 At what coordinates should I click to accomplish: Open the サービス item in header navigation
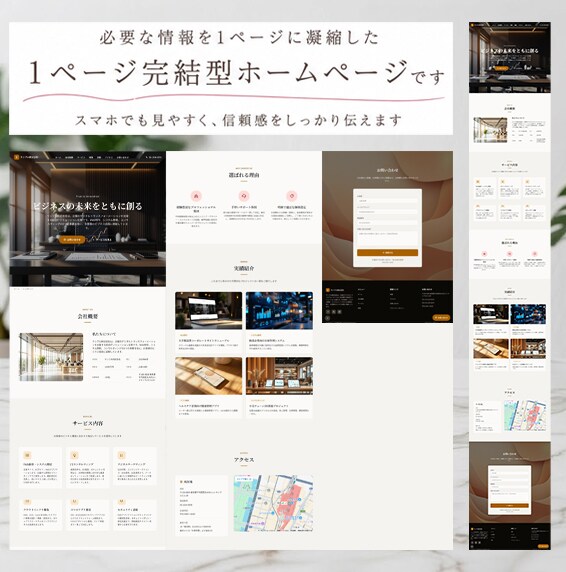pyautogui.click(x=81, y=158)
